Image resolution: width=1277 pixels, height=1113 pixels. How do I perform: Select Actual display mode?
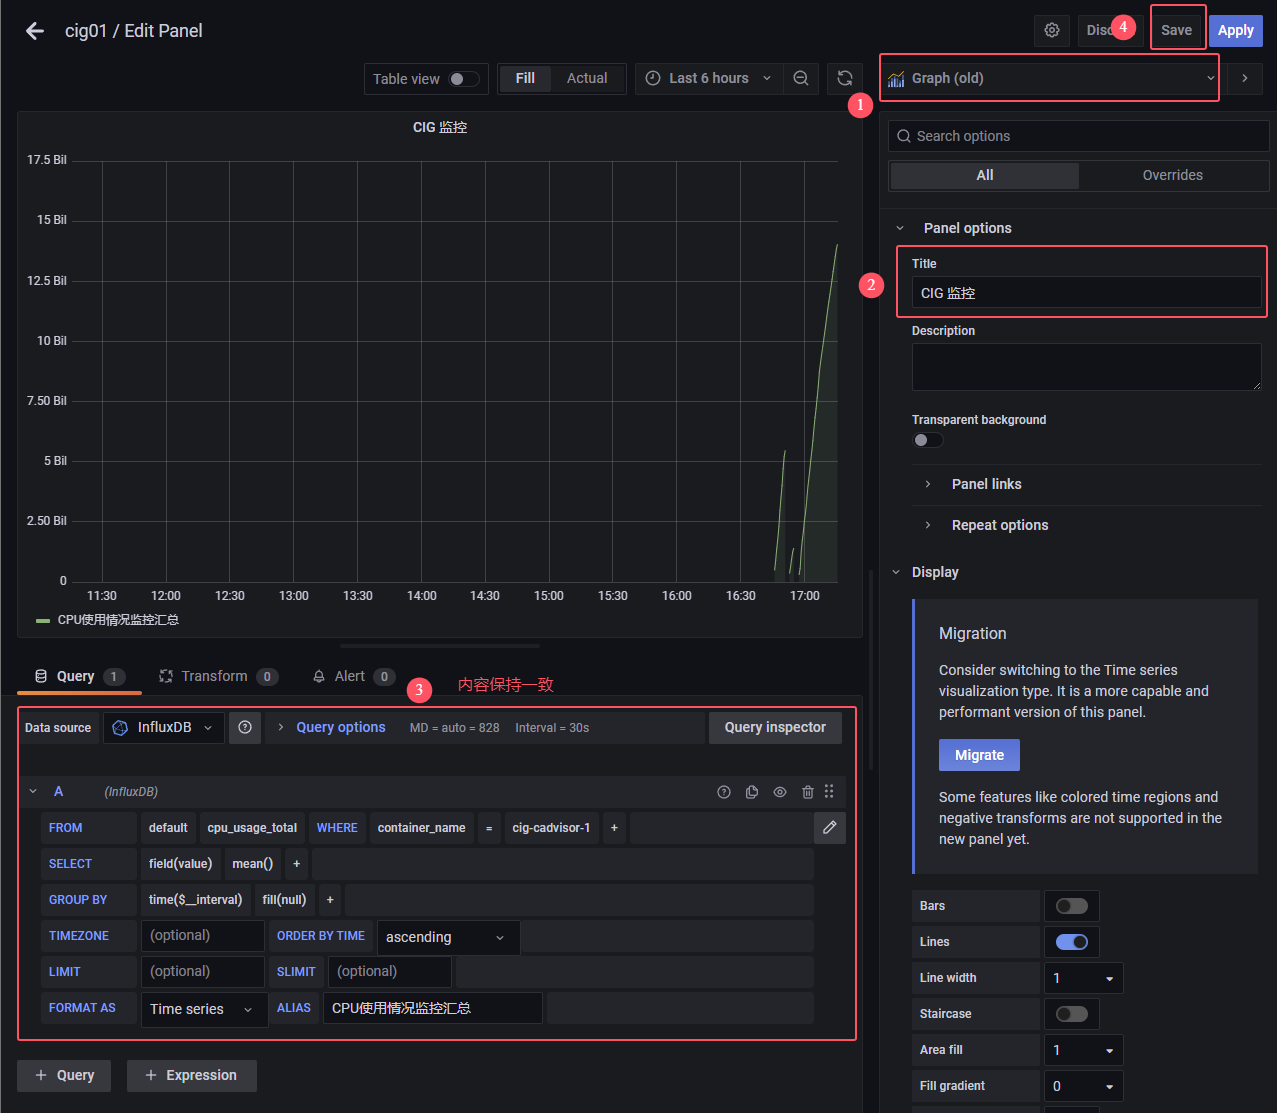click(x=587, y=78)
